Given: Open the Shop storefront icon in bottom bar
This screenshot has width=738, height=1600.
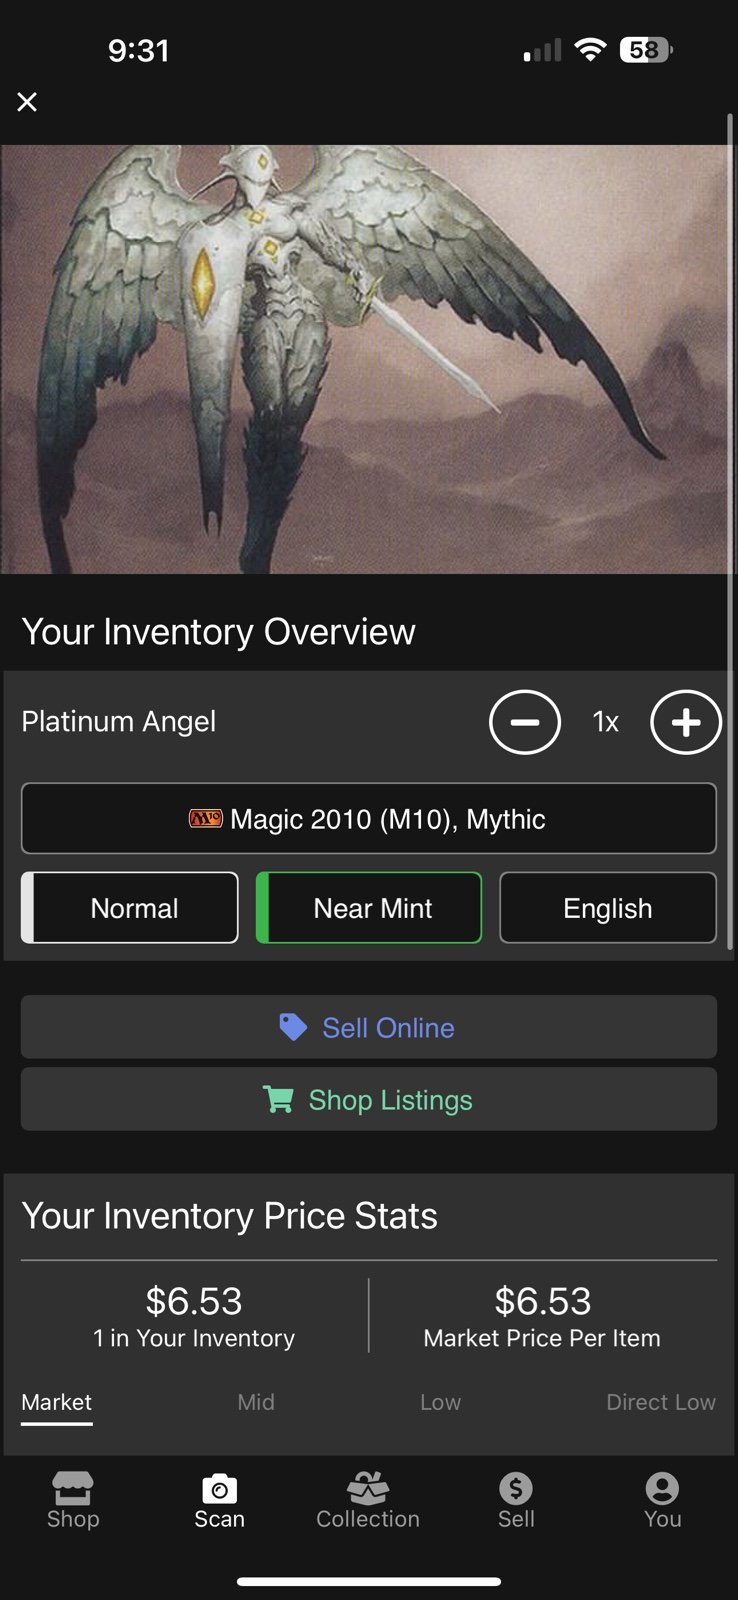Looking at the screenshot, I should click(x=73, y=1488).
